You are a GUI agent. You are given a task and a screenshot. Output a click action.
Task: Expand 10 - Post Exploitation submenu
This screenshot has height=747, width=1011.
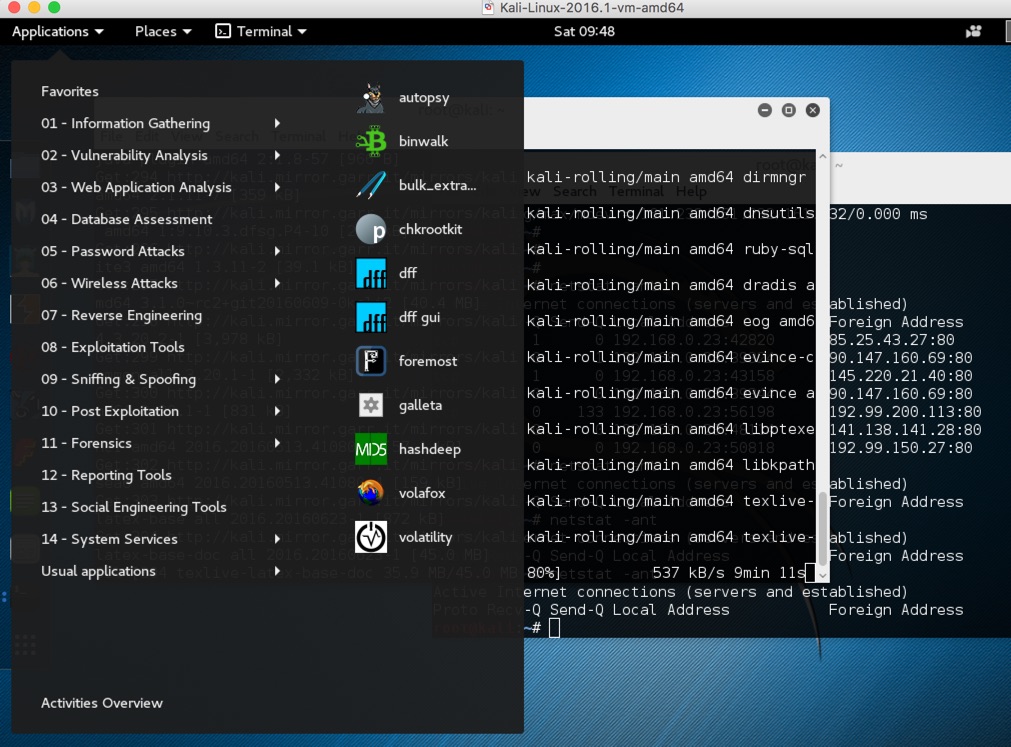point(277,411)
